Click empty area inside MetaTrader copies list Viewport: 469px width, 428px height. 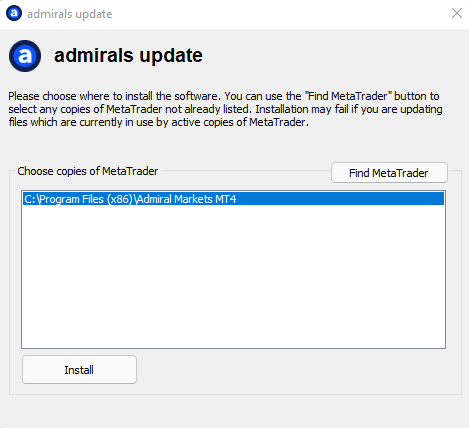pyautogui.click(x=233, y=267)
